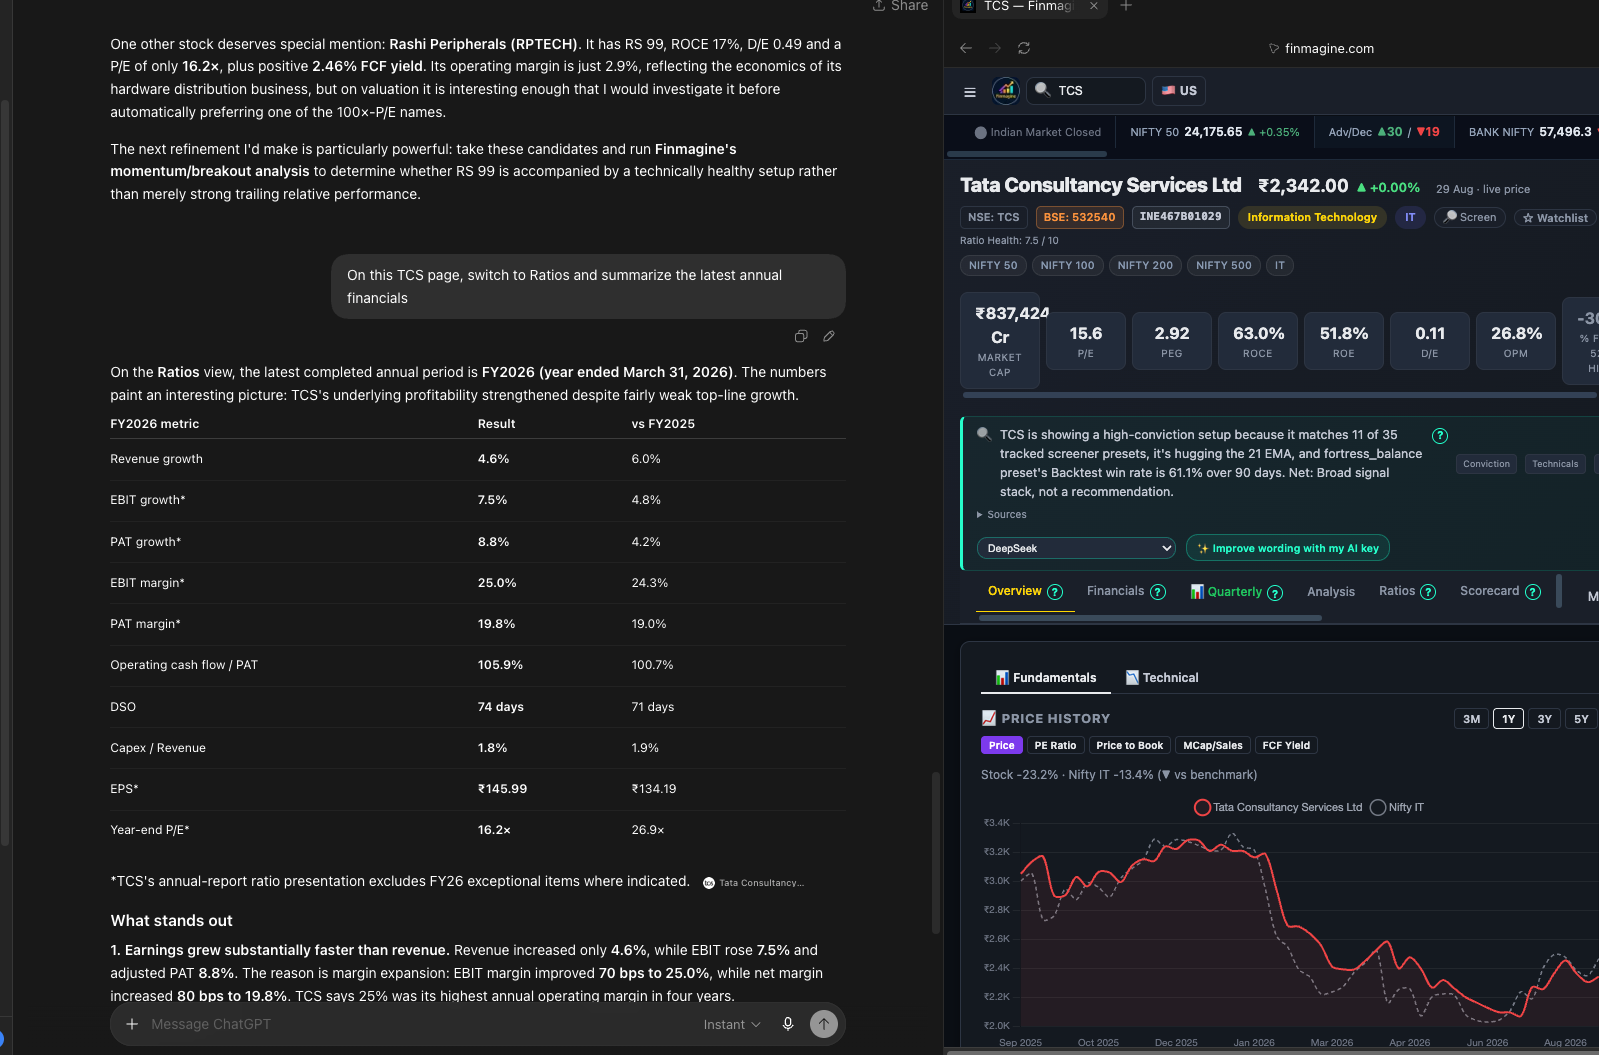Set chart range to 5Y

pyautogui.click(x=1581, y=719)
